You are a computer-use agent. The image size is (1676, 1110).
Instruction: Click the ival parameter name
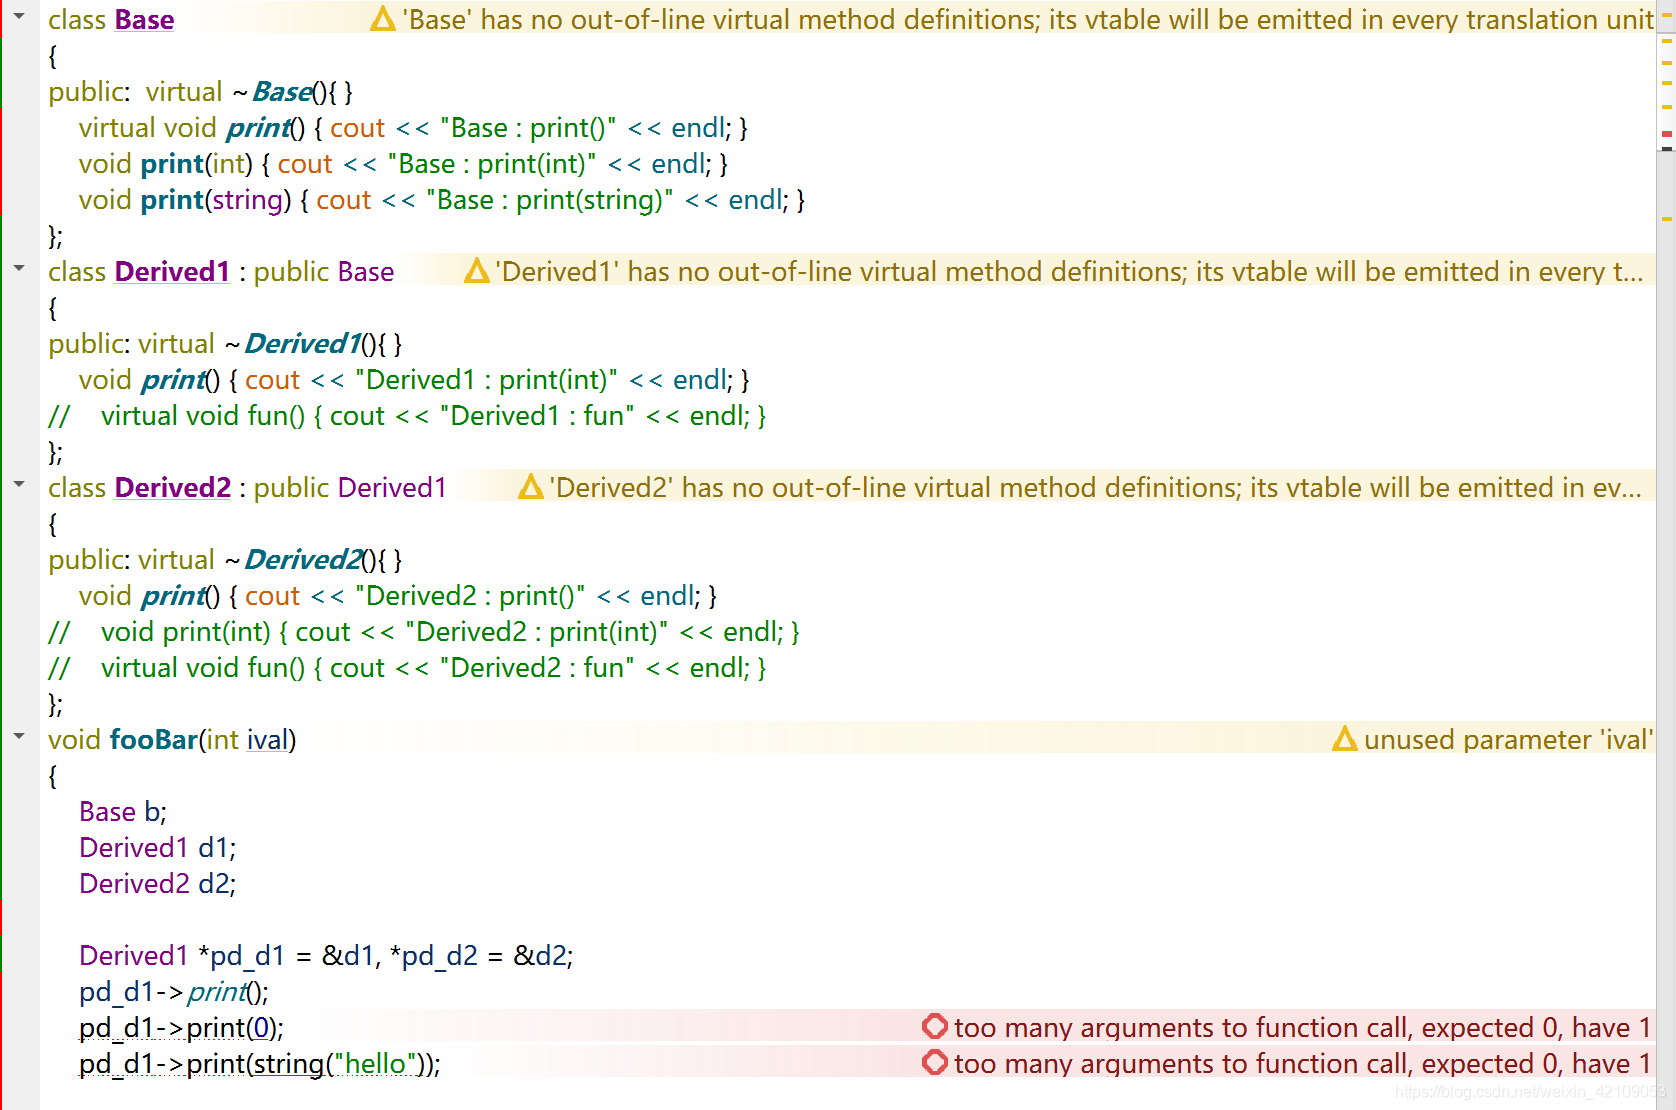click(268, 740)
